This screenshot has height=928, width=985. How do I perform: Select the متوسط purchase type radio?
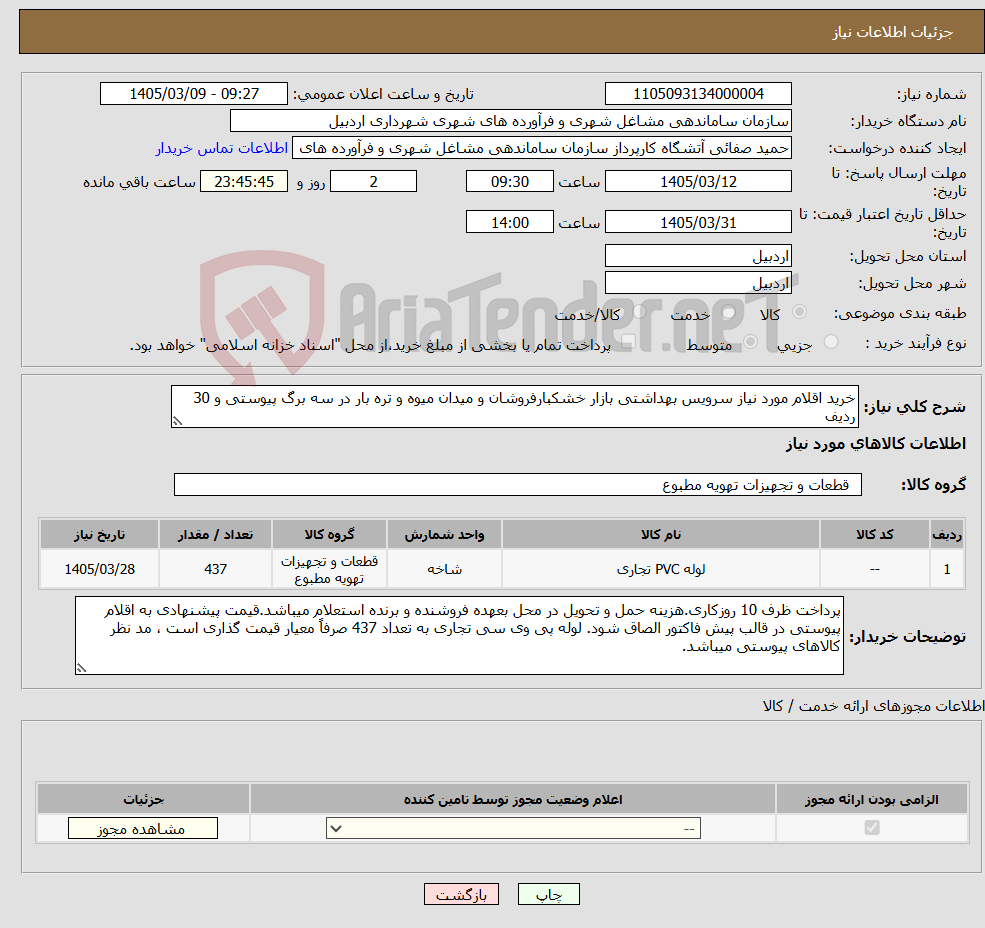point(750,342)
